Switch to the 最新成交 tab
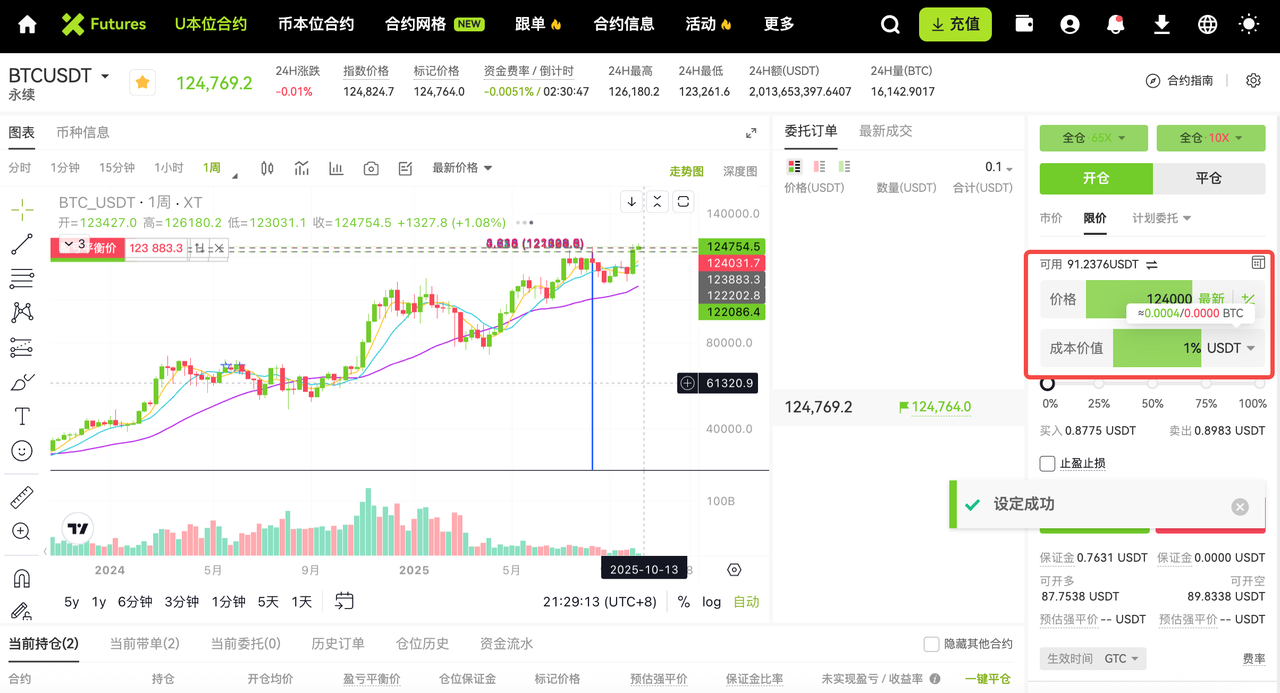The height and width of the screenshot is (693, 1280). (x=886, y=131)
